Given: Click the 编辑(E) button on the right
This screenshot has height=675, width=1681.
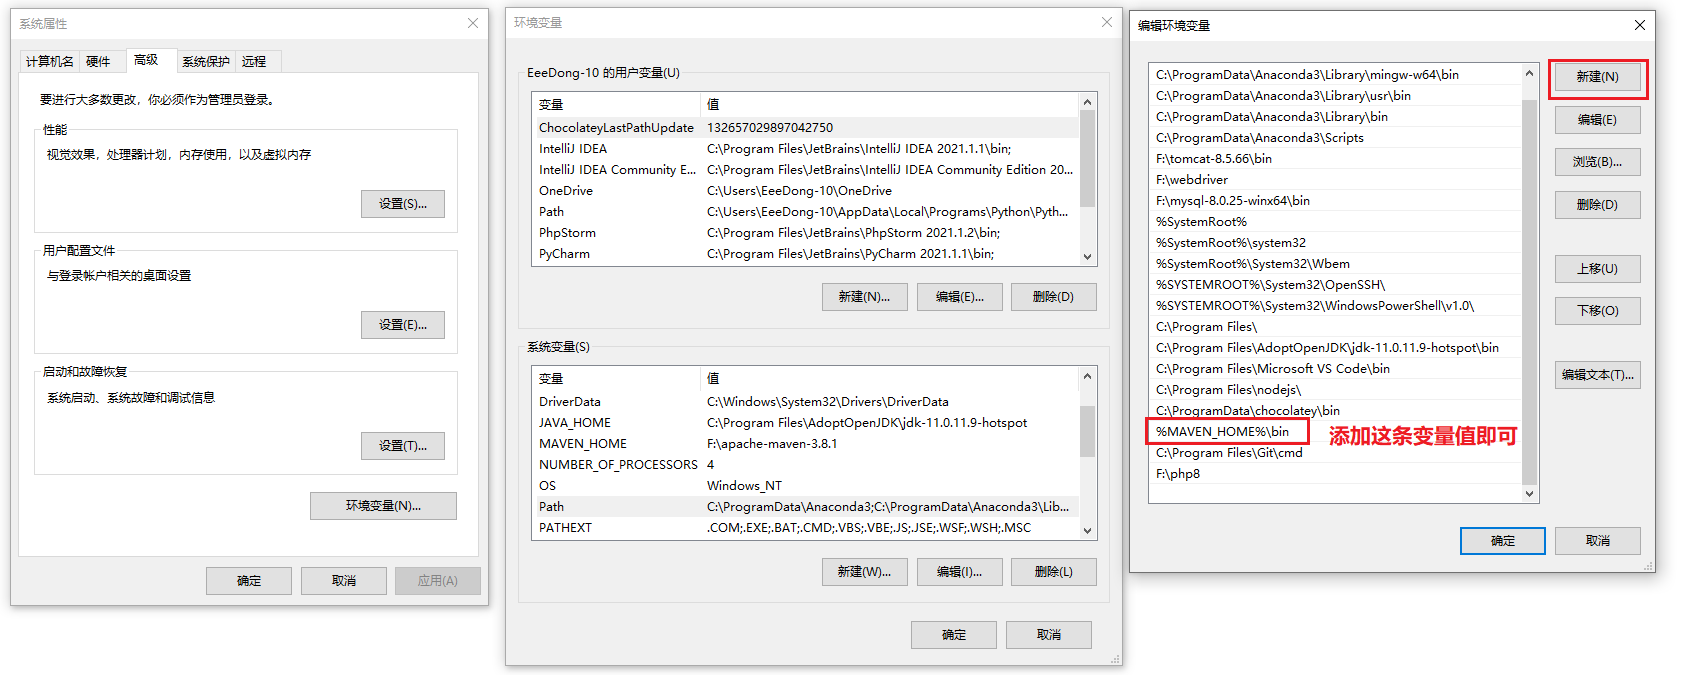Looking at the screenshot, I should [1597, 120].
